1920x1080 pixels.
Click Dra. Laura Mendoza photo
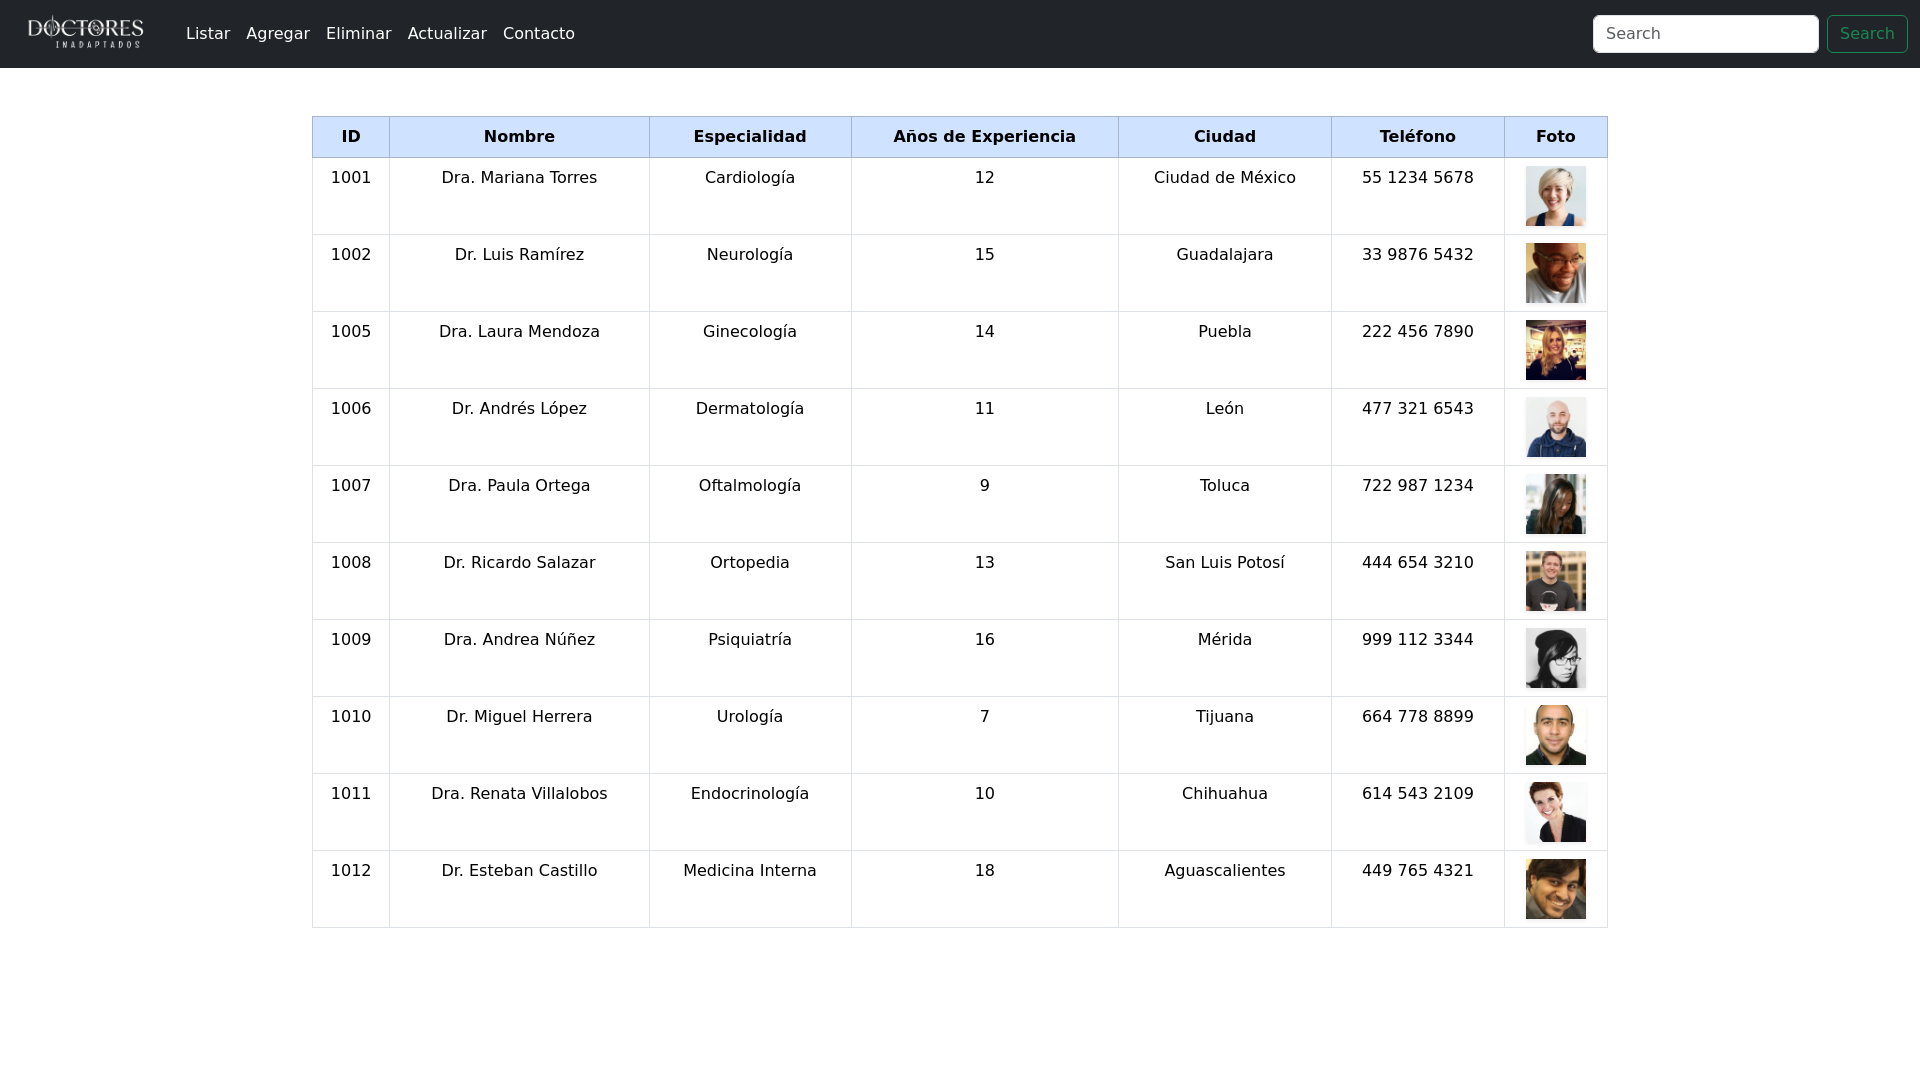[1555, 350]
